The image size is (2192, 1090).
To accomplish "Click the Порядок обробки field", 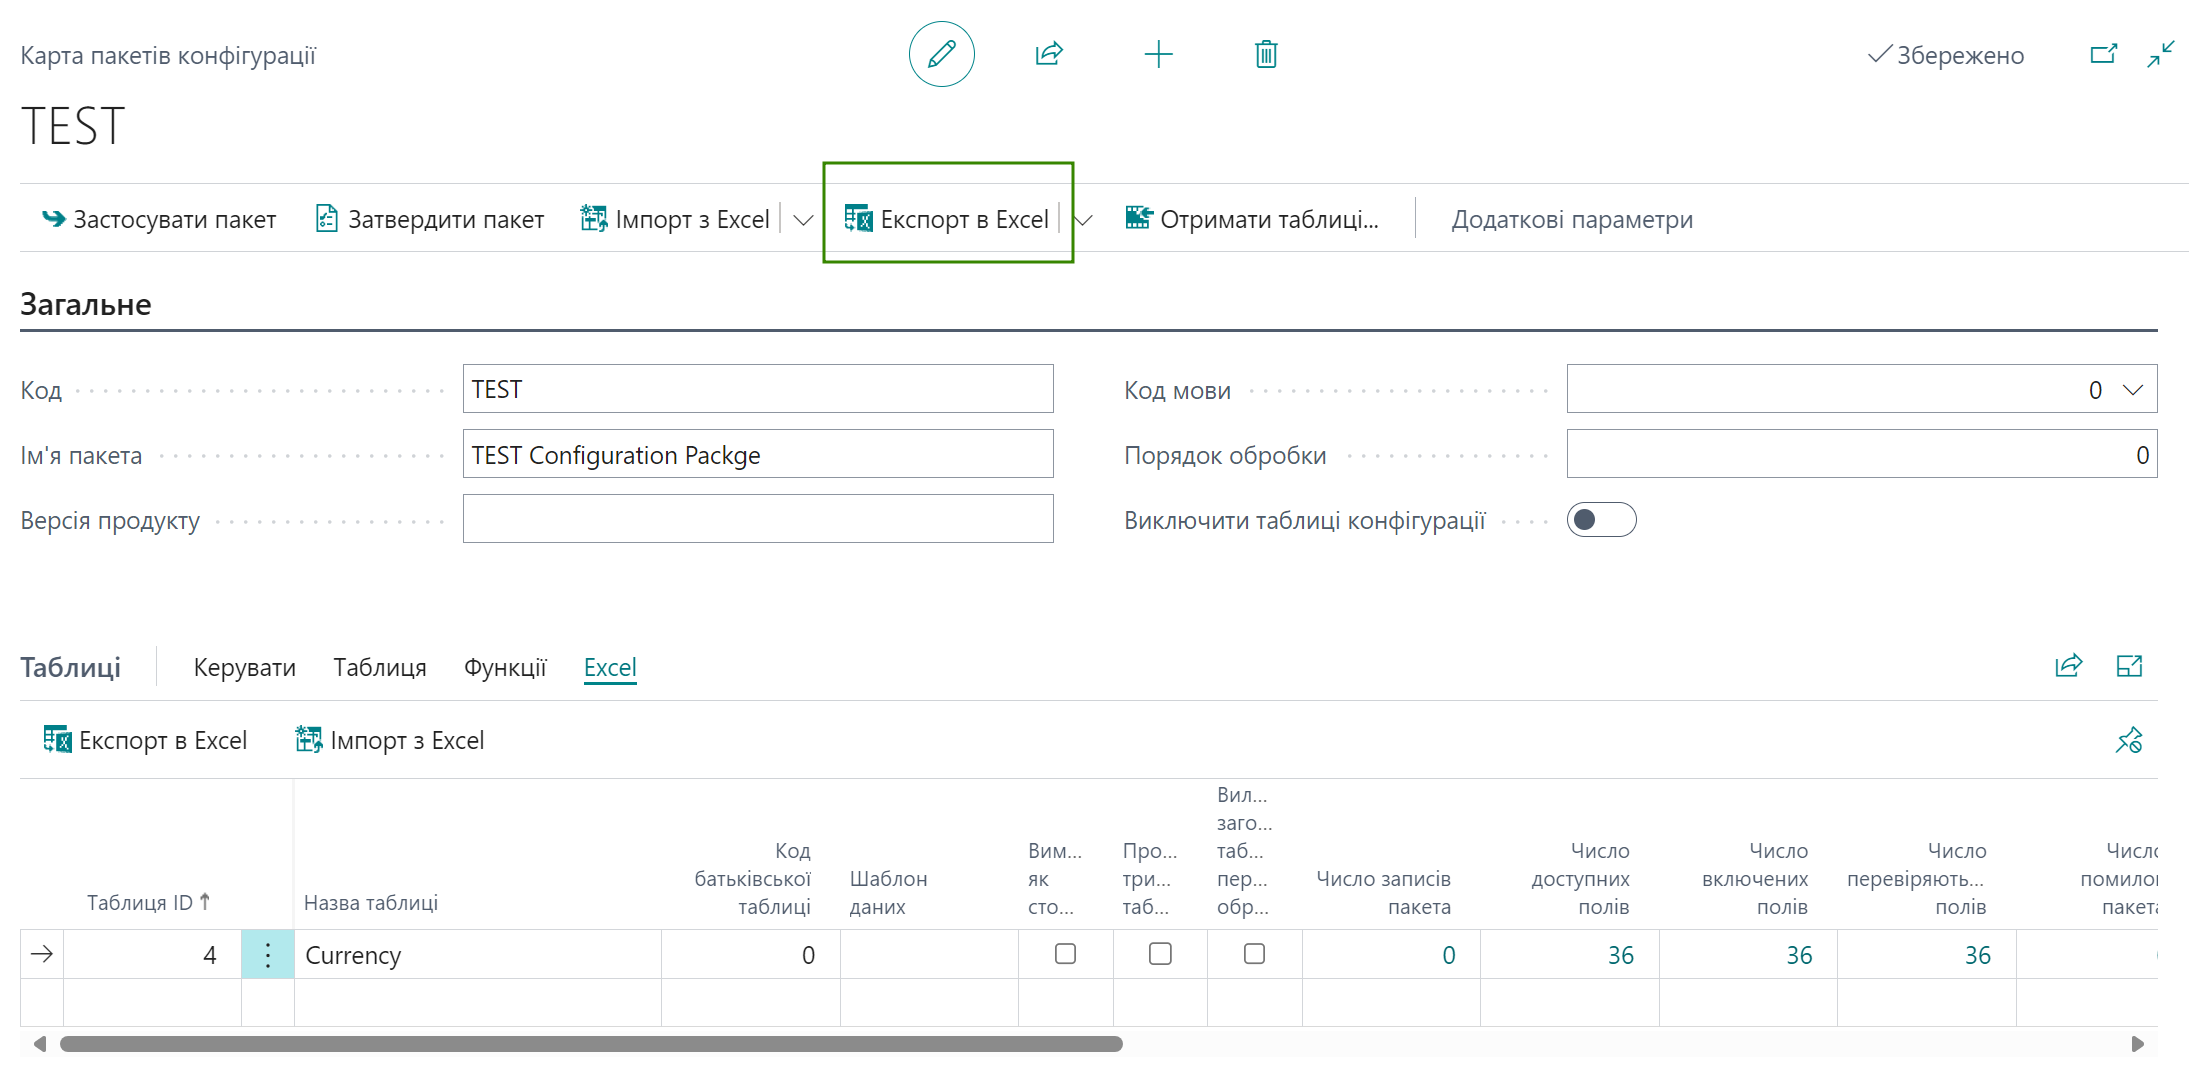I will 1862,454.
